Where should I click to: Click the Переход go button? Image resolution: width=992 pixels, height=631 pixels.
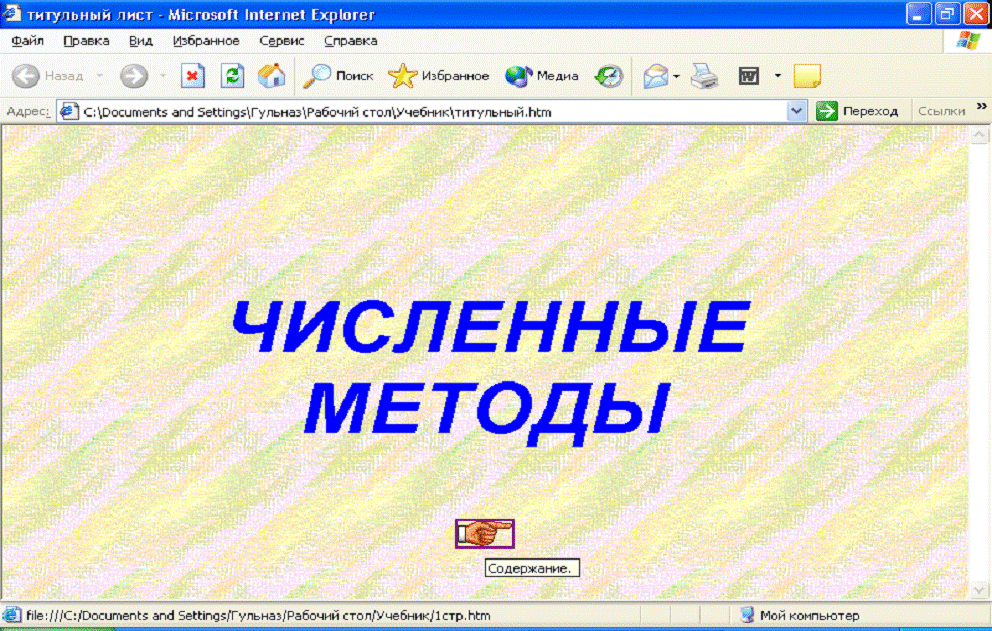point(857,111)
